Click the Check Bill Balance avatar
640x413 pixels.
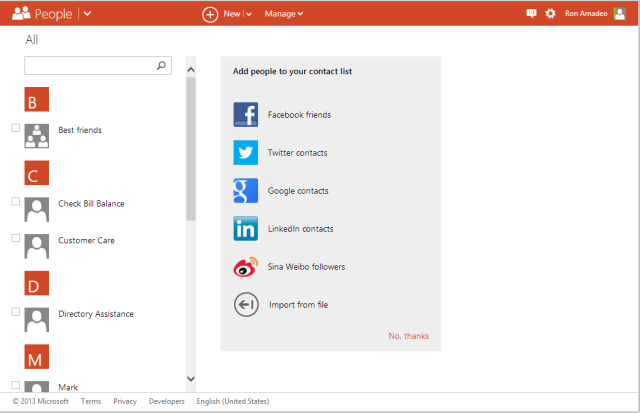[x=37, y=209]
